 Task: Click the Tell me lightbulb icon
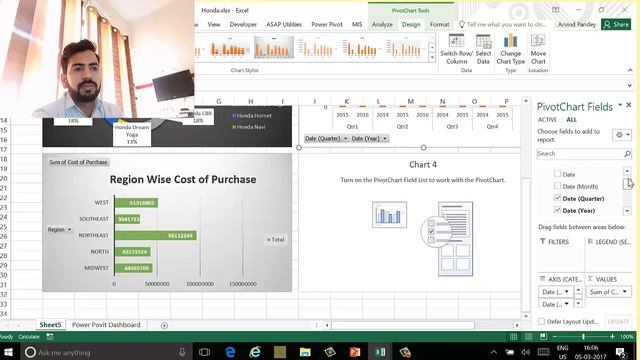click(462, 24)
